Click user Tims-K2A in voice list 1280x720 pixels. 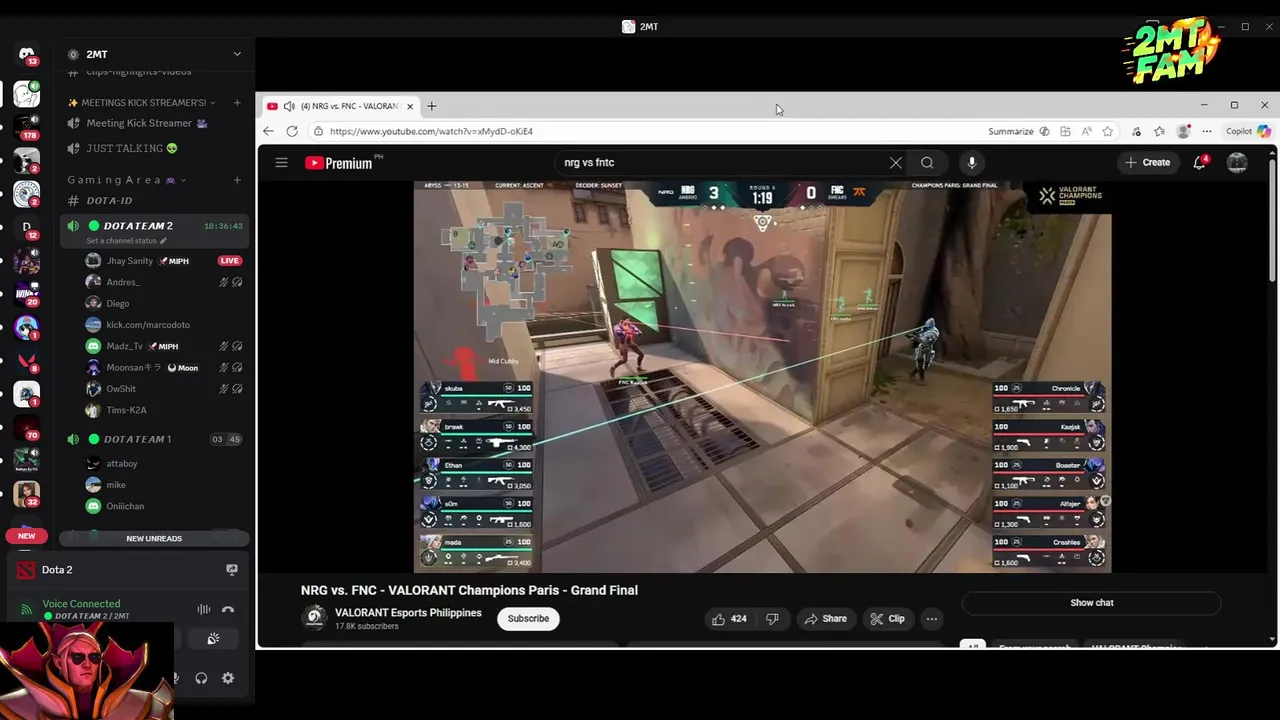click(127, 410)
